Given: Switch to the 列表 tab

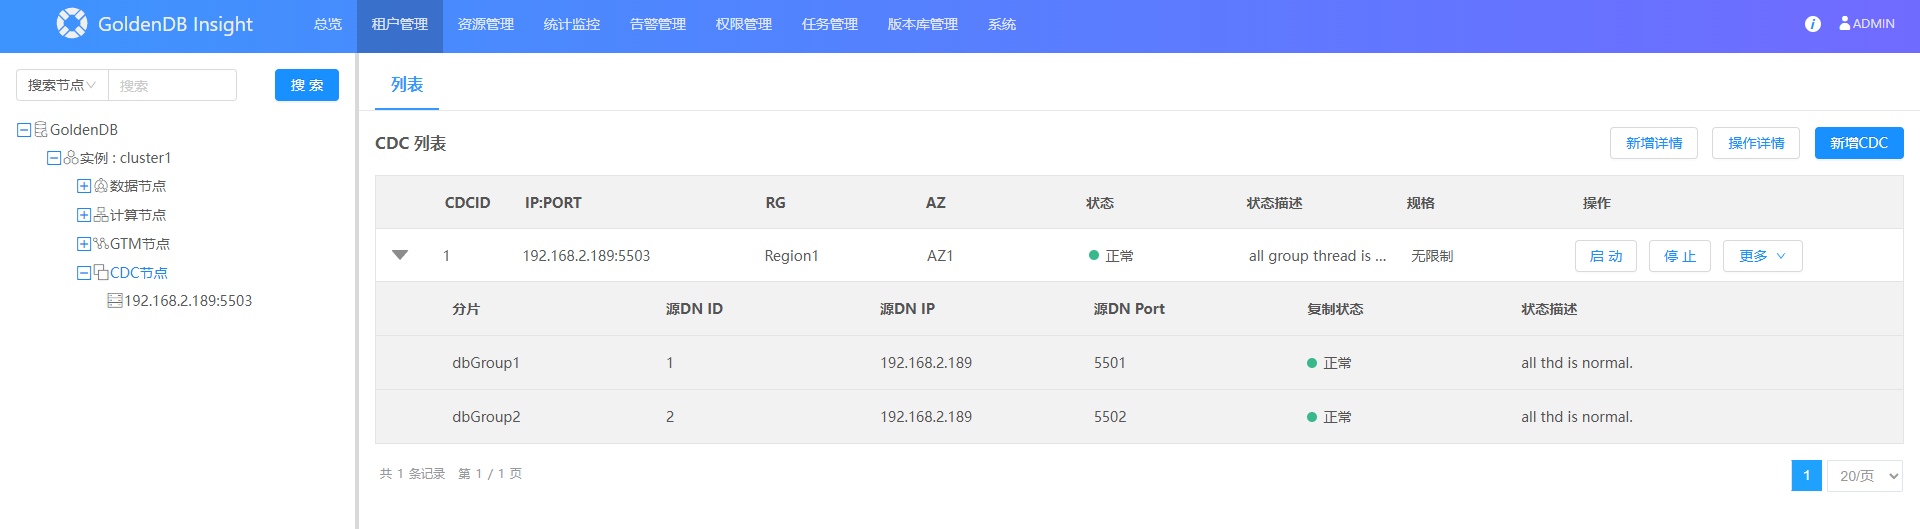Looking at the screenshot, I should point(407,85).
